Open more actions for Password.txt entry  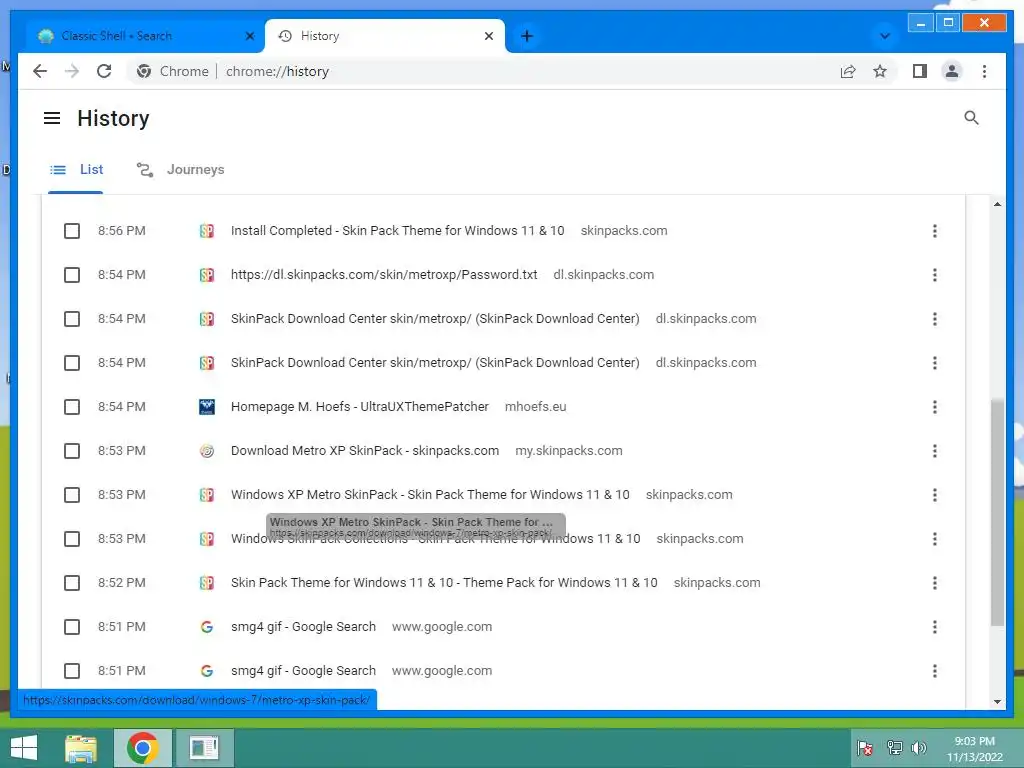935,275
